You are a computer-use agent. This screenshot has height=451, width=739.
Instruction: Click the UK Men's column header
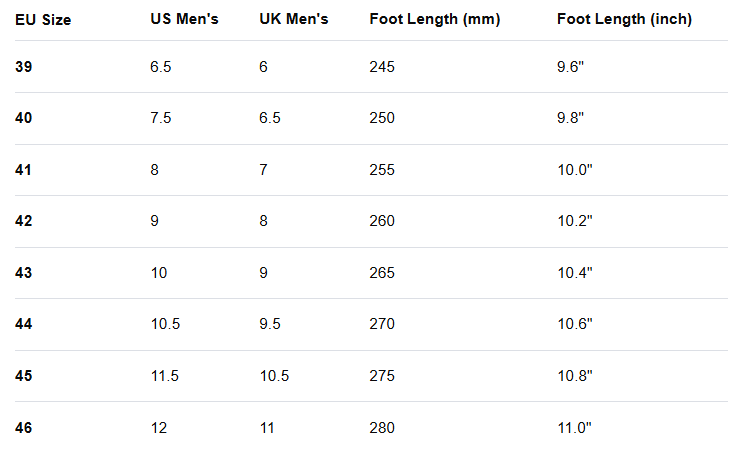point(293,19)
